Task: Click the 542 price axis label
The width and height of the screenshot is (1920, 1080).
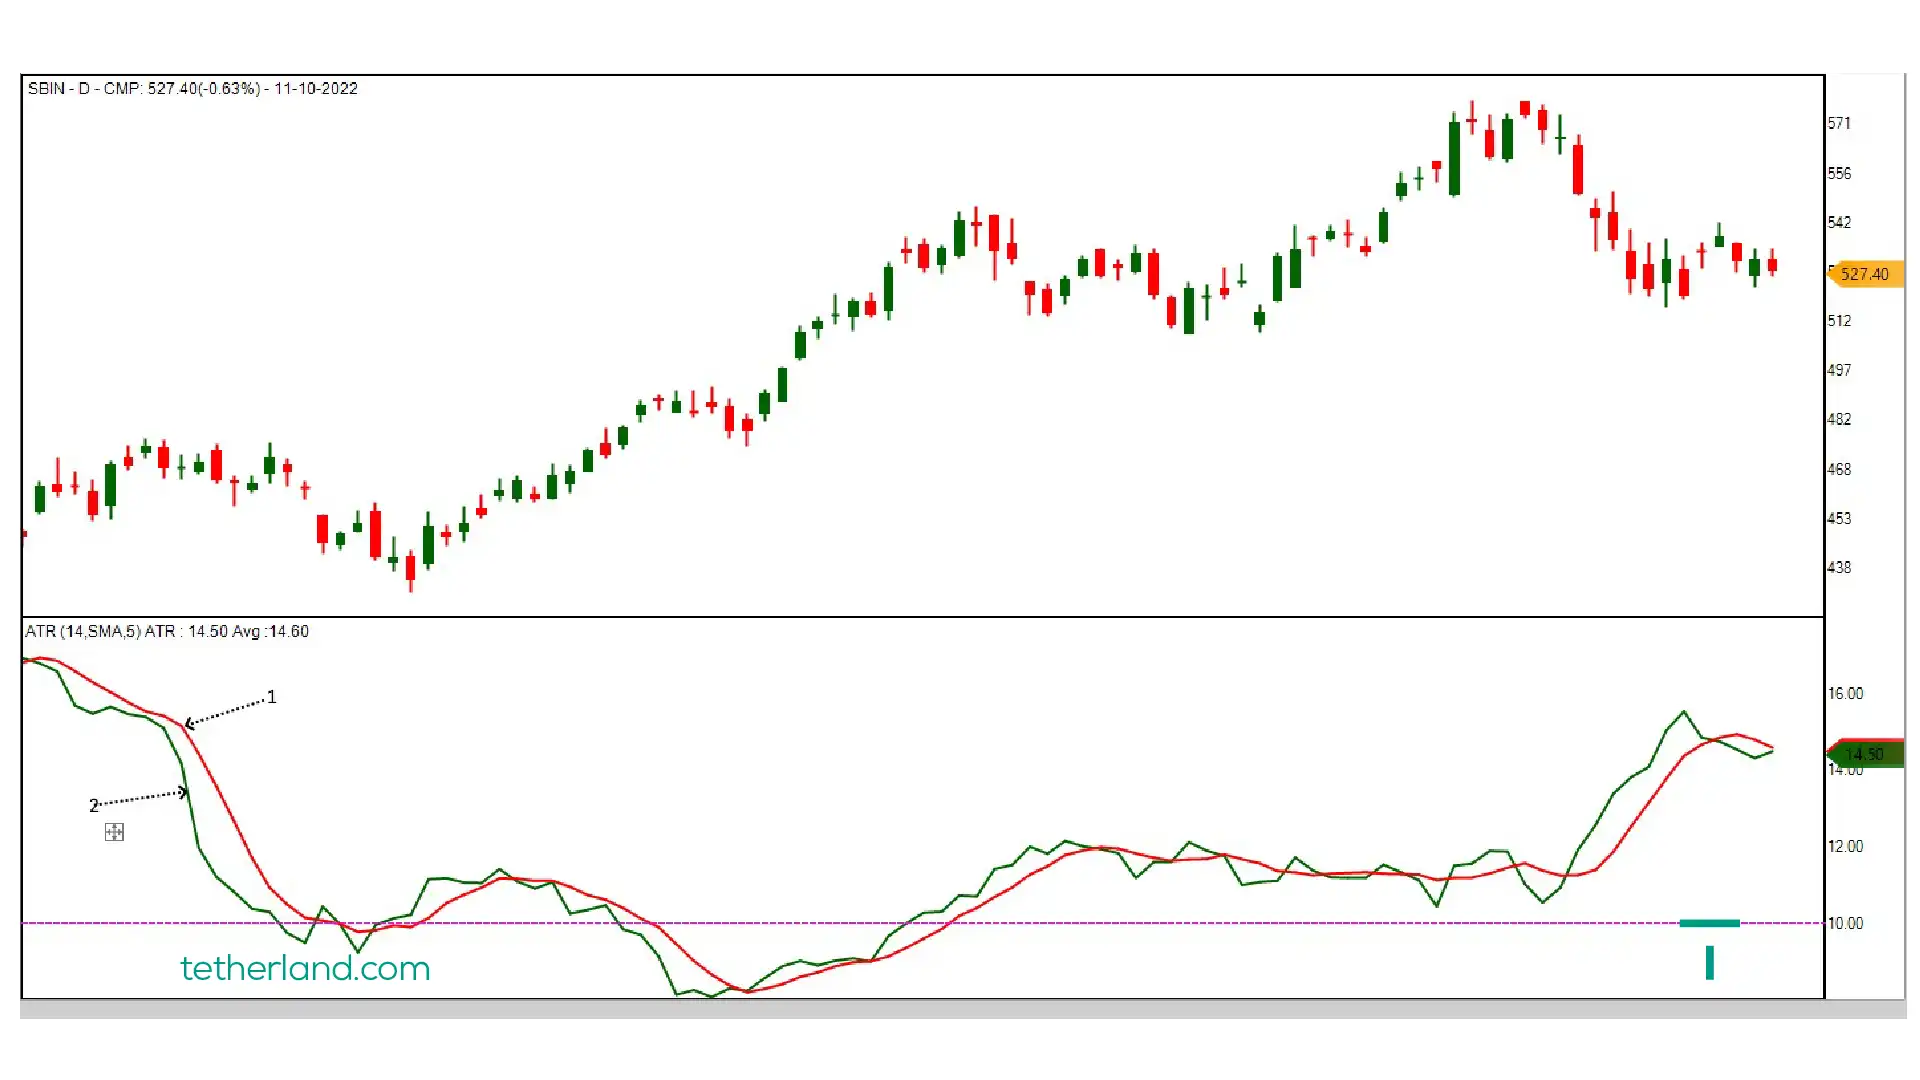Action: tap(1839, 222)
